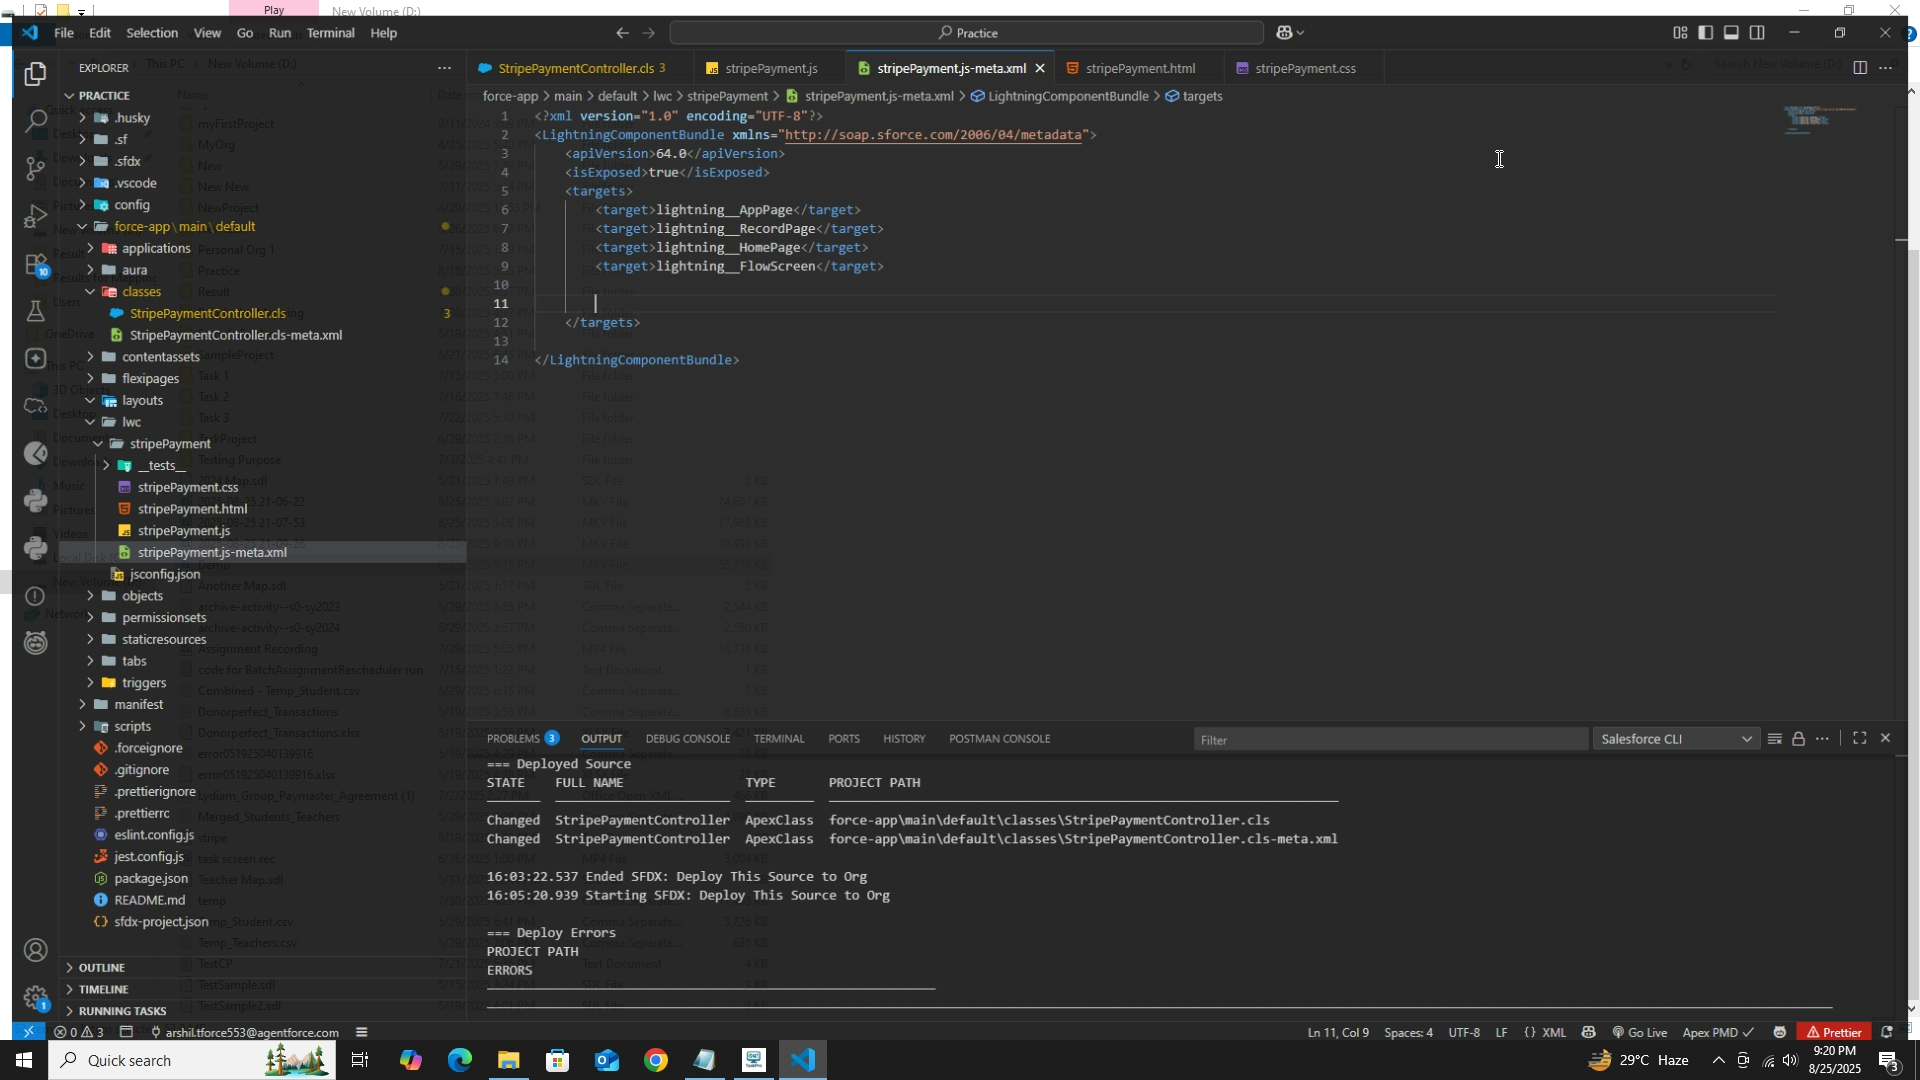
Task: Expand the OUTLINE section
Action: pyautogui.click(x=102, y=967)
